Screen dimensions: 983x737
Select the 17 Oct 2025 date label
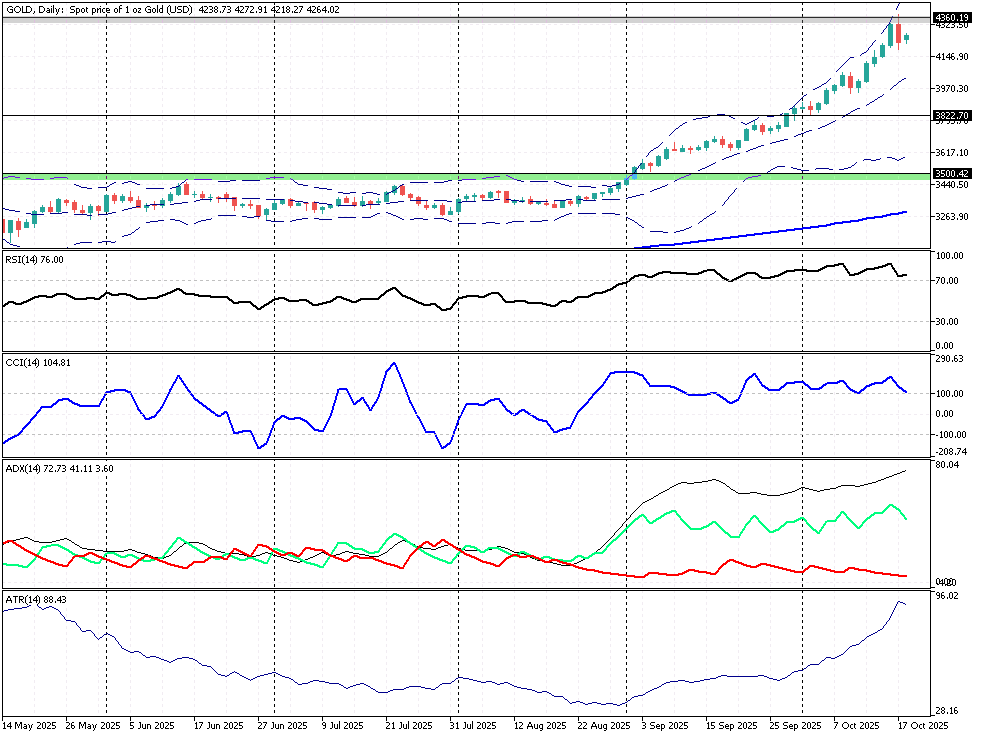[x=921, y=724]
